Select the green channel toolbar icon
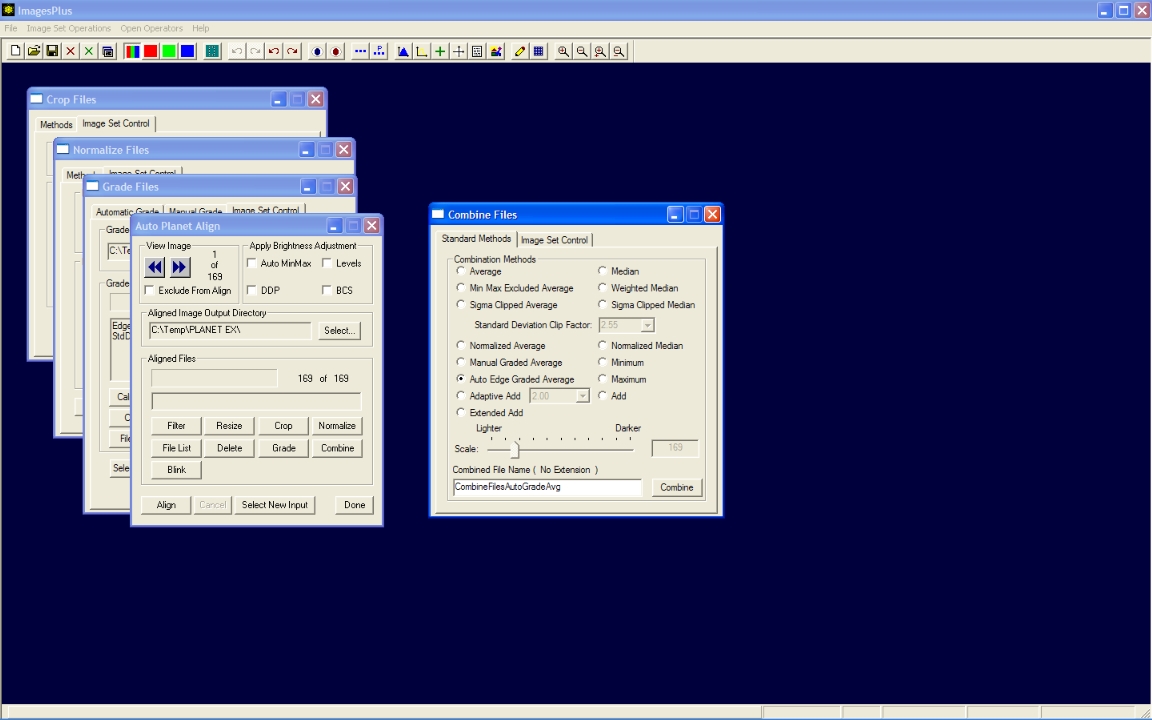Image resolution: width=1152 pixels, height=720 pixels. click(x=169, y=51)
